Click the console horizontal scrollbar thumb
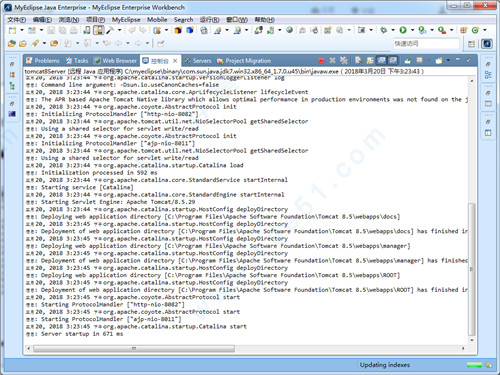The image size is (500, 375). 134,349
